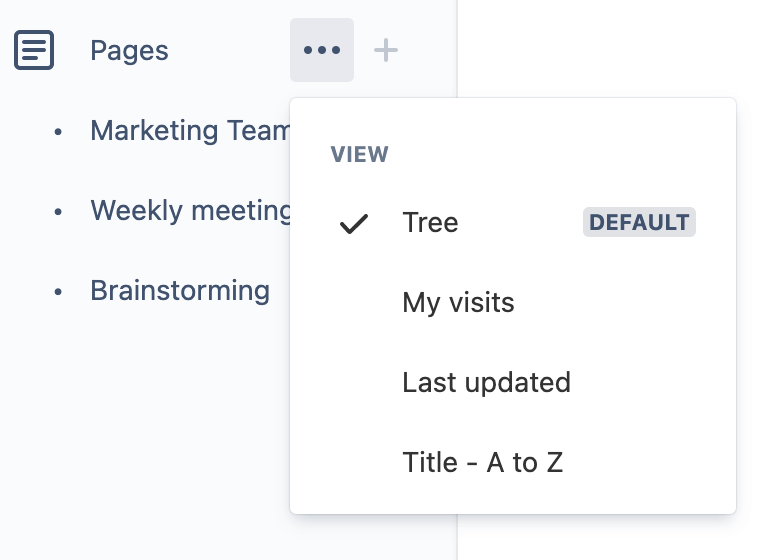
Task: Click the bullet before Brainstorming
Action: point(58,291)
